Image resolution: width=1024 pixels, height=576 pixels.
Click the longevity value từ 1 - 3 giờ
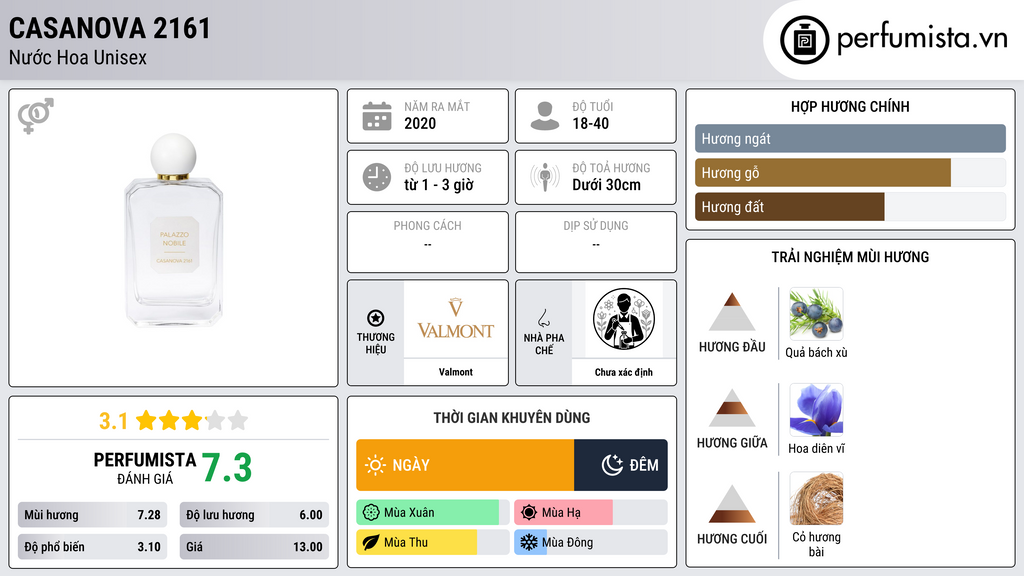(438, 185)
